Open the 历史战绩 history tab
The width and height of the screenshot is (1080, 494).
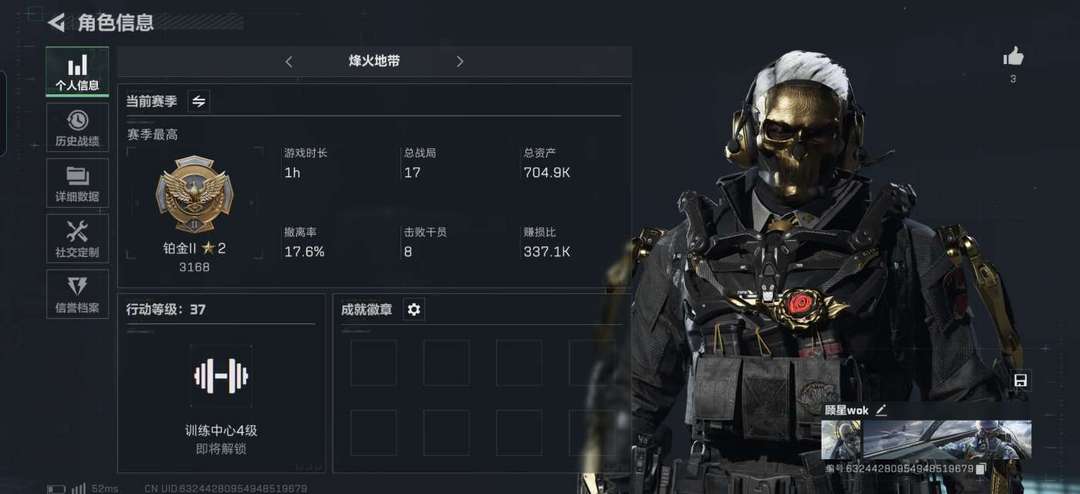coord(77,127)
